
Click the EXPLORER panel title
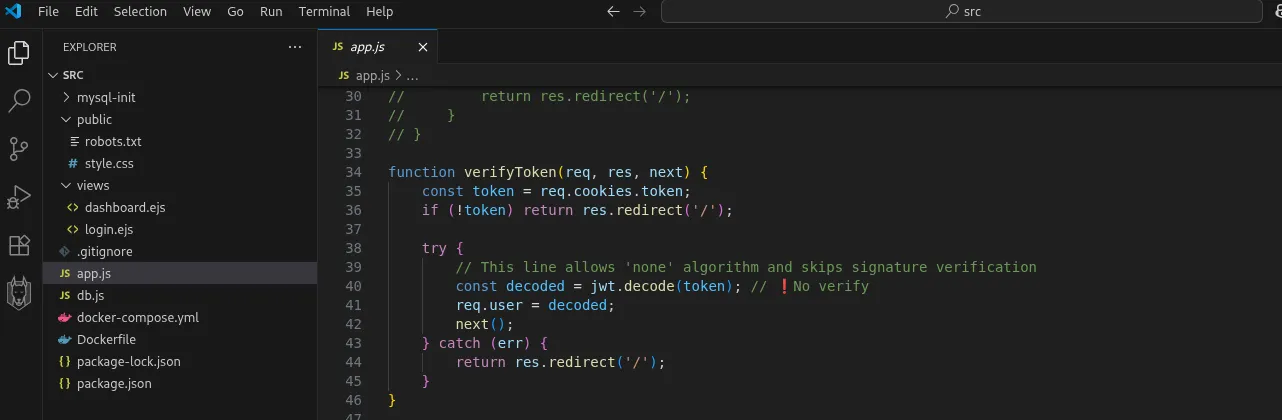[90, 47]
